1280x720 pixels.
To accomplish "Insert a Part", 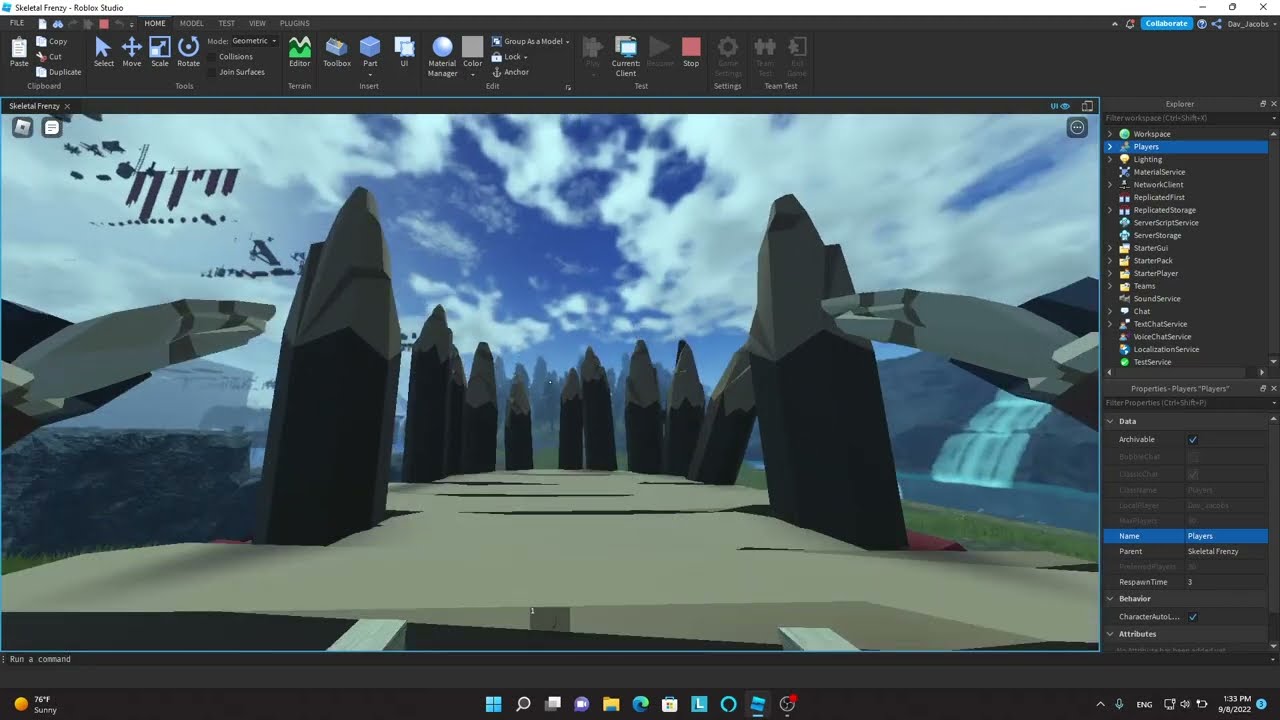I will (x=370, y=52).
